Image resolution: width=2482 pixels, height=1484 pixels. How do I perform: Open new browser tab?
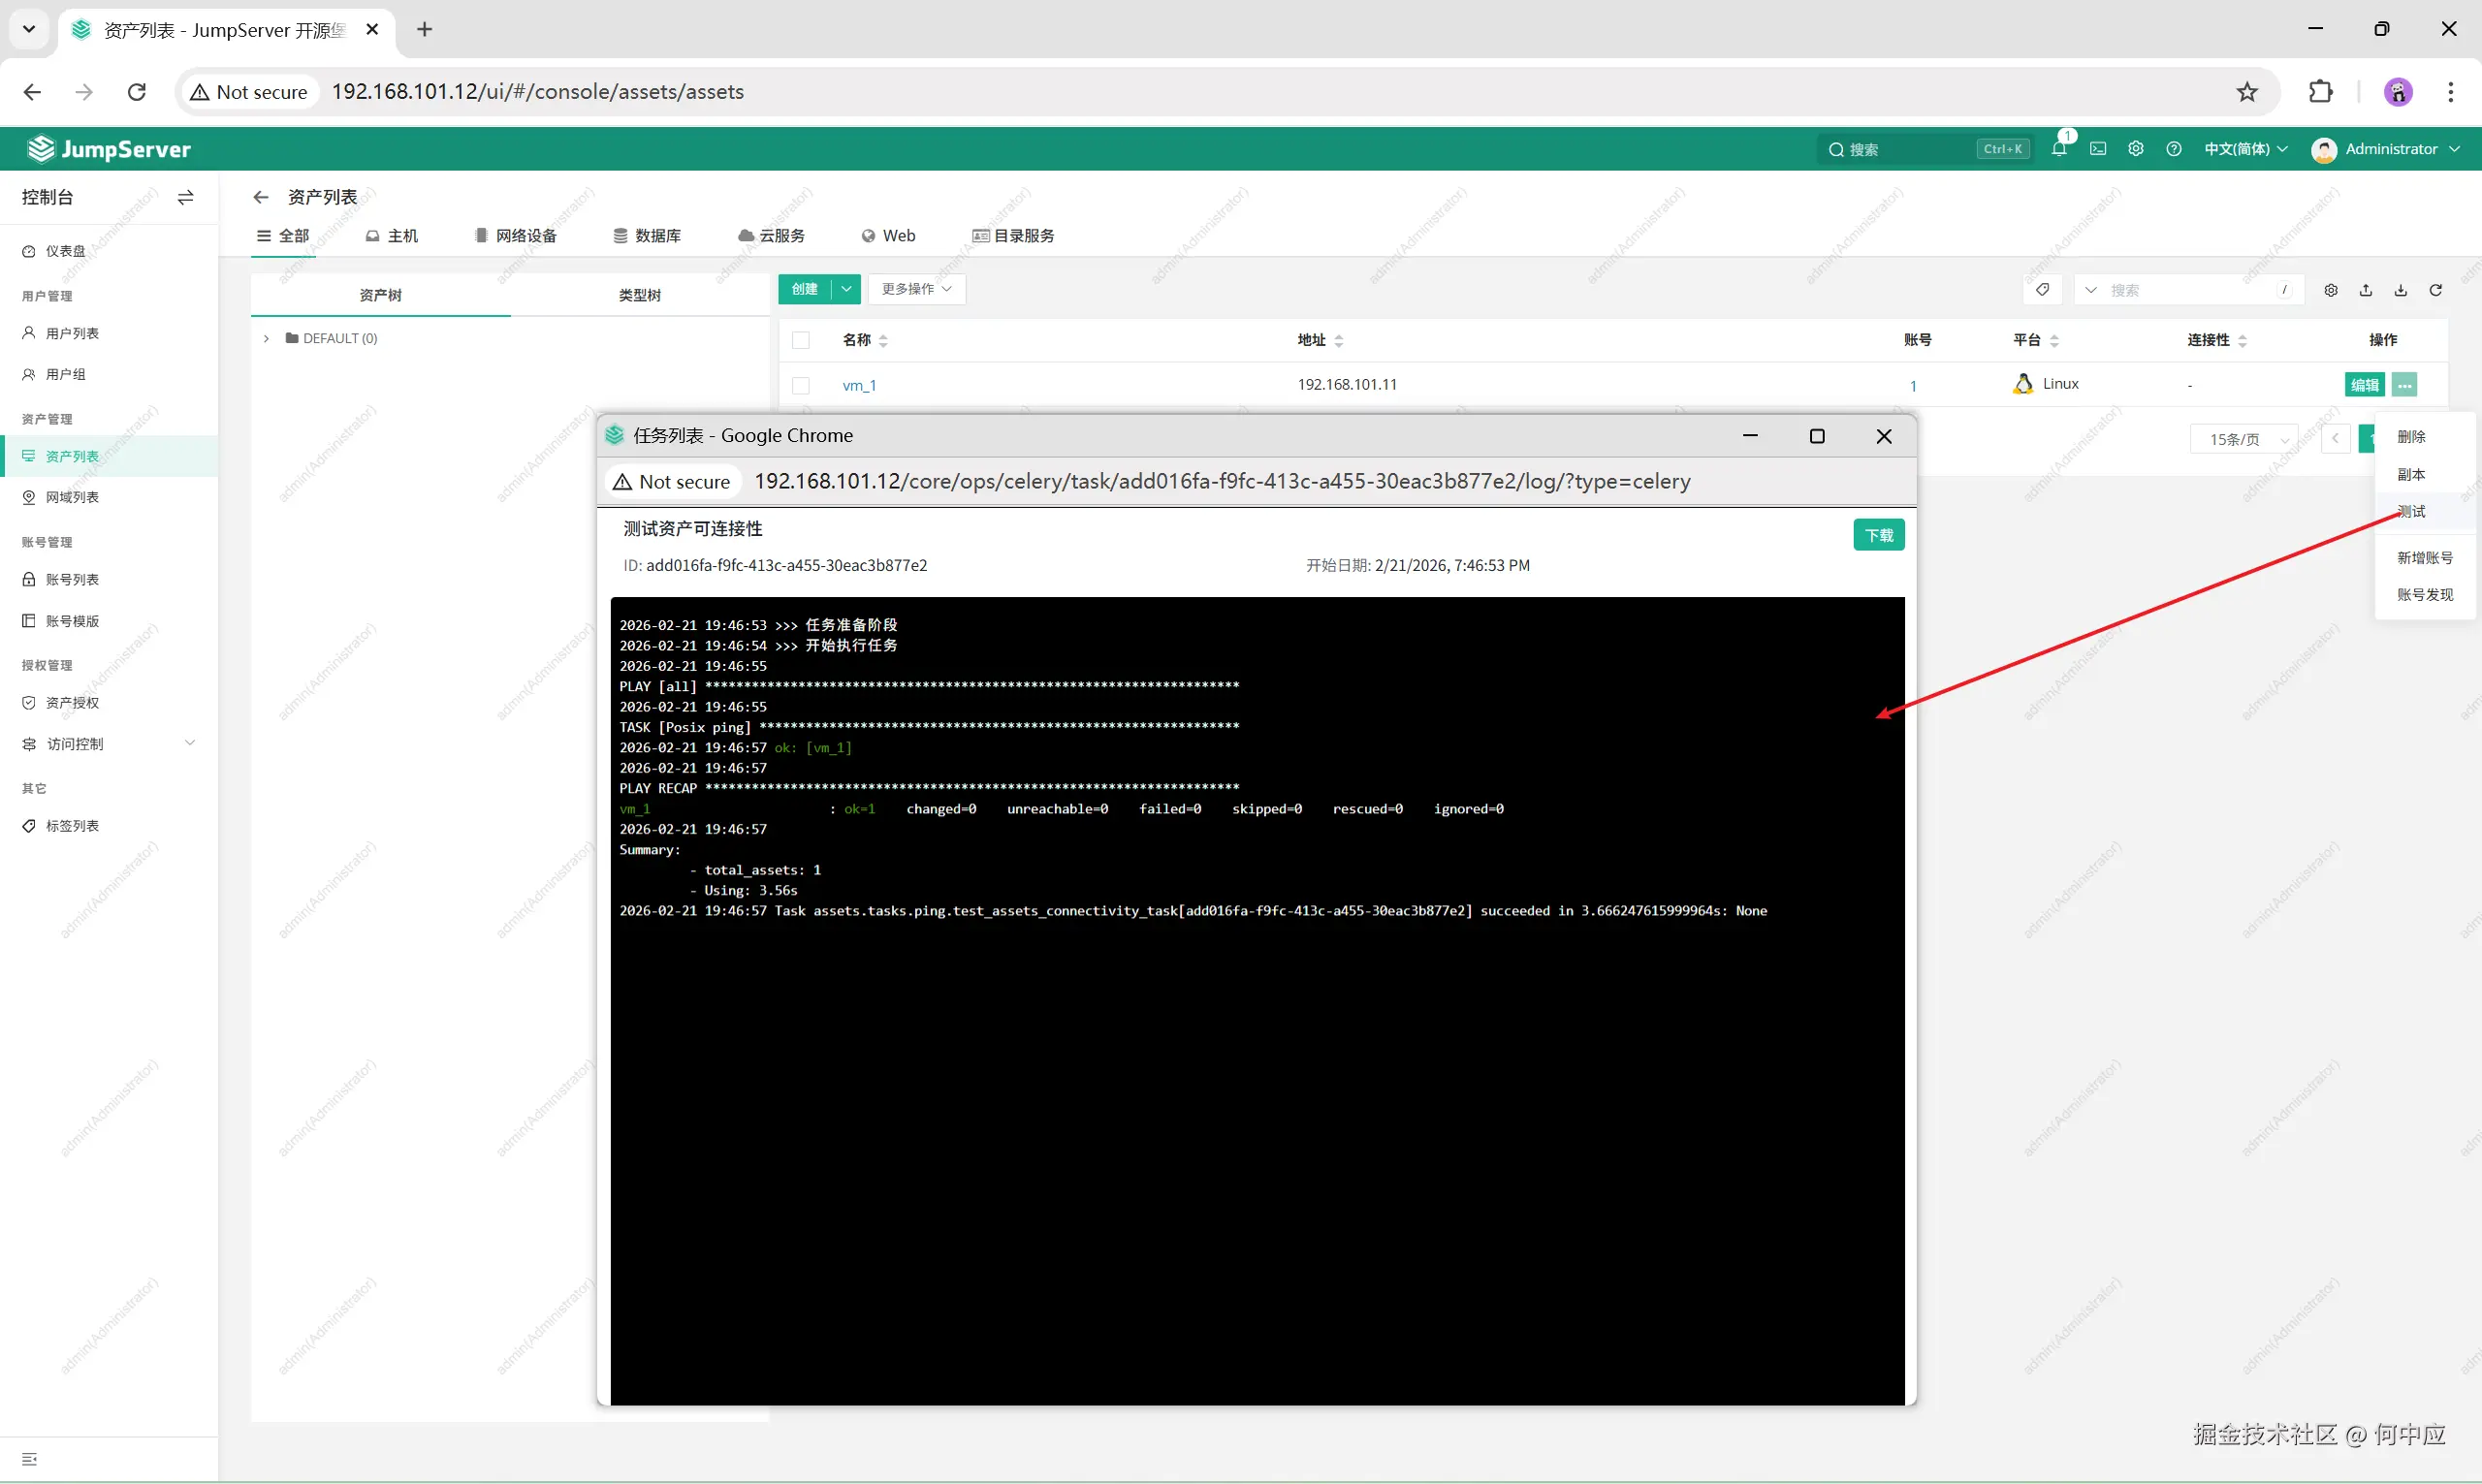point(425,30)
